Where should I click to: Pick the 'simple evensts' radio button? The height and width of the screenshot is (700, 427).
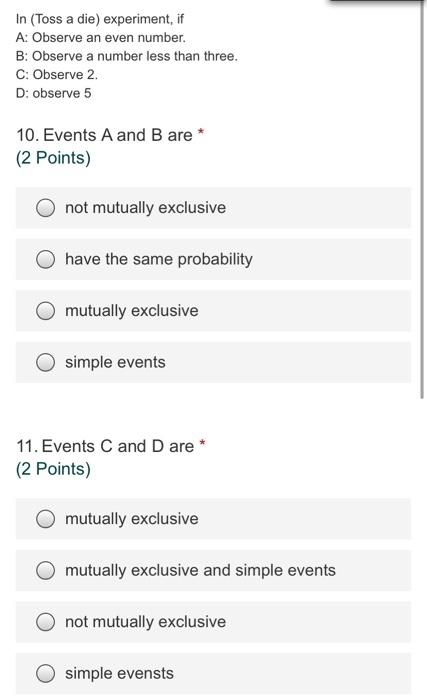pyautogui.click(x=46, y=673)
